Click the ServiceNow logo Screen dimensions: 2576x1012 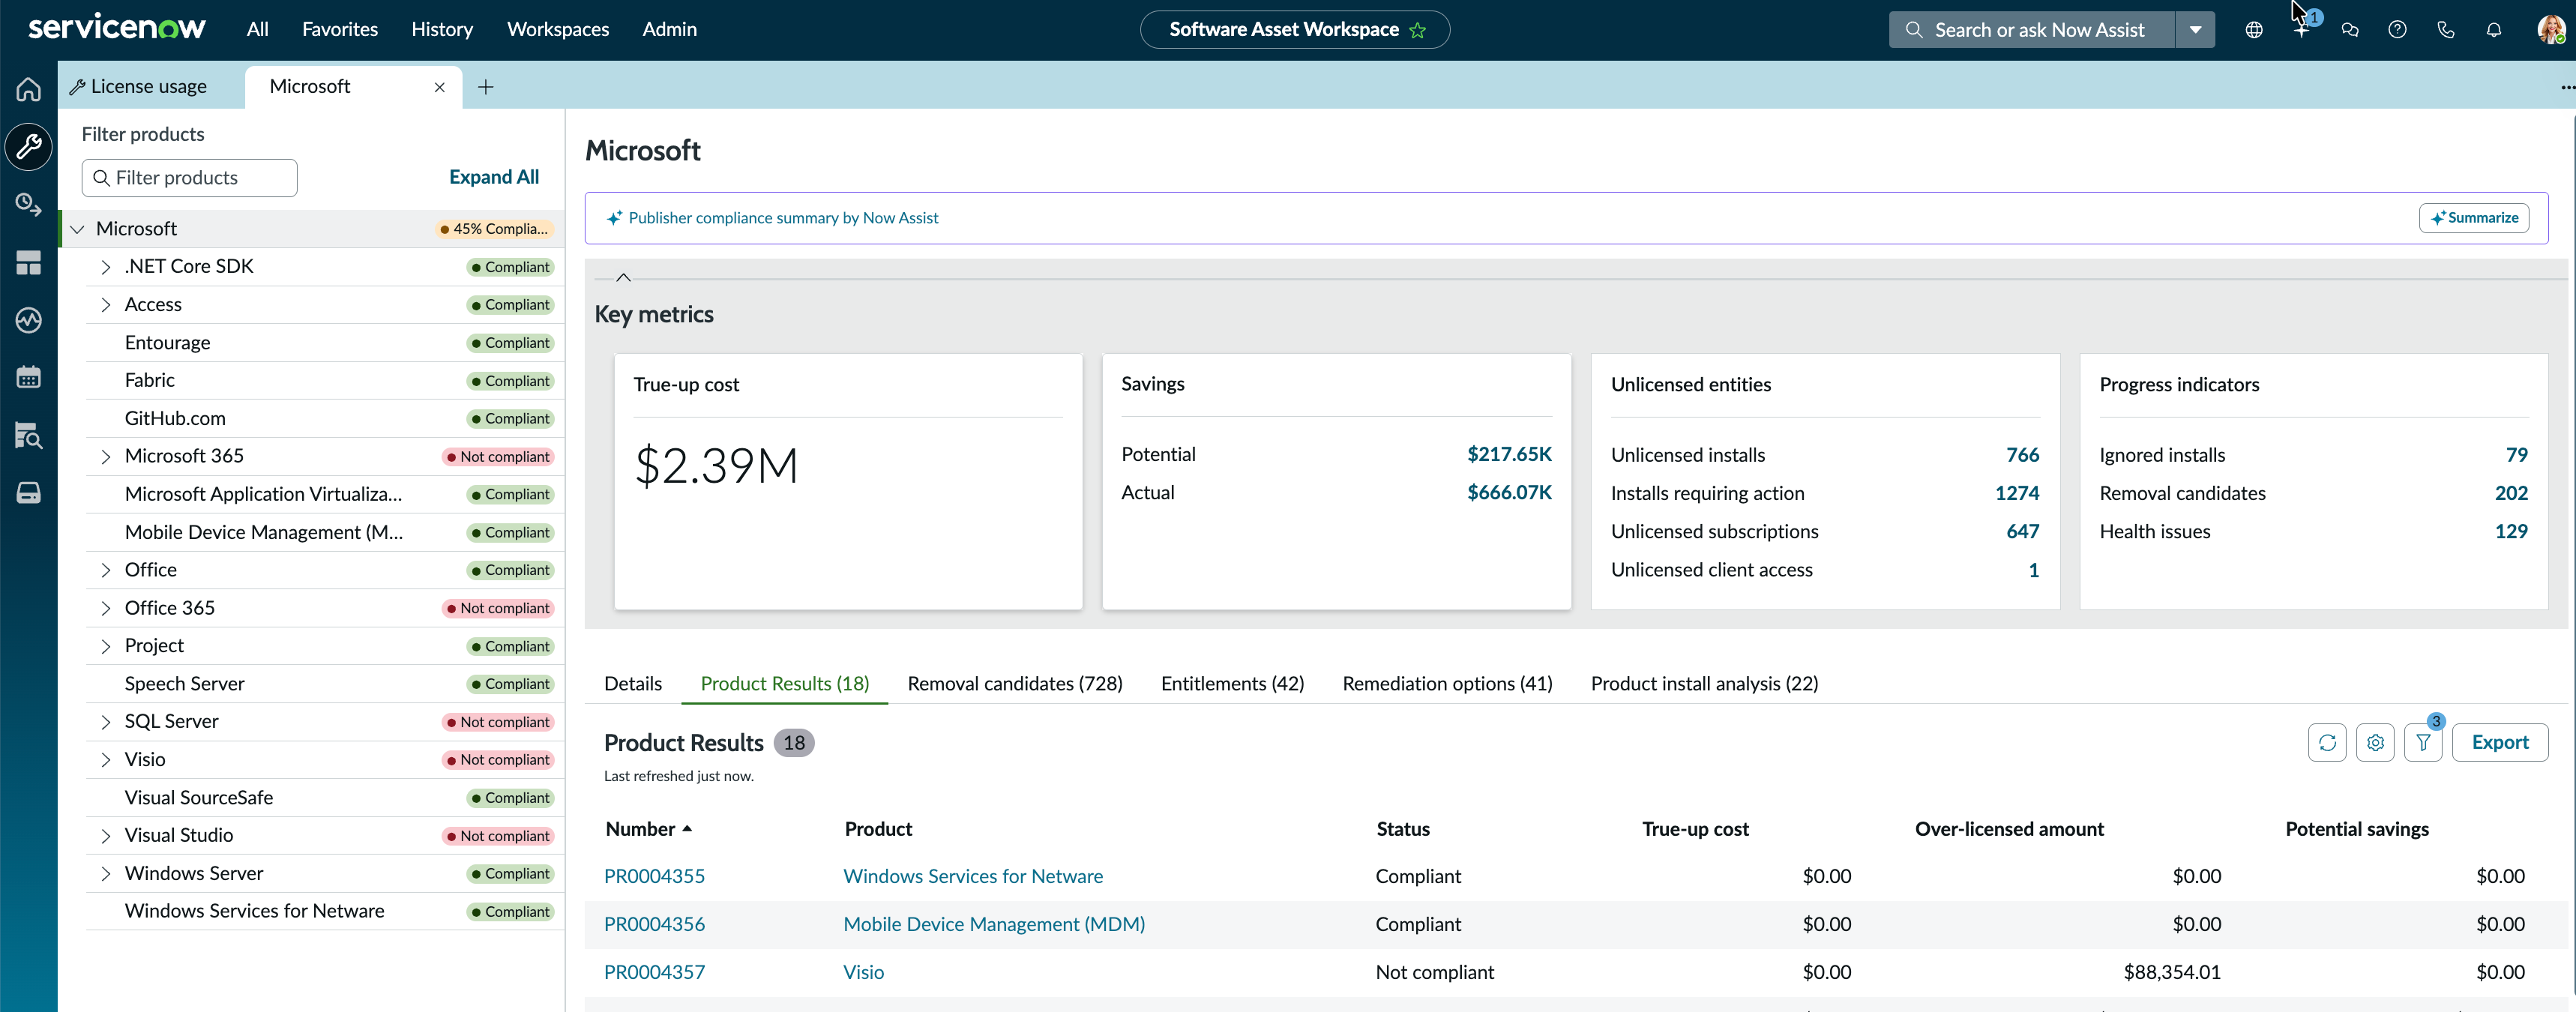tap(117, 27)
